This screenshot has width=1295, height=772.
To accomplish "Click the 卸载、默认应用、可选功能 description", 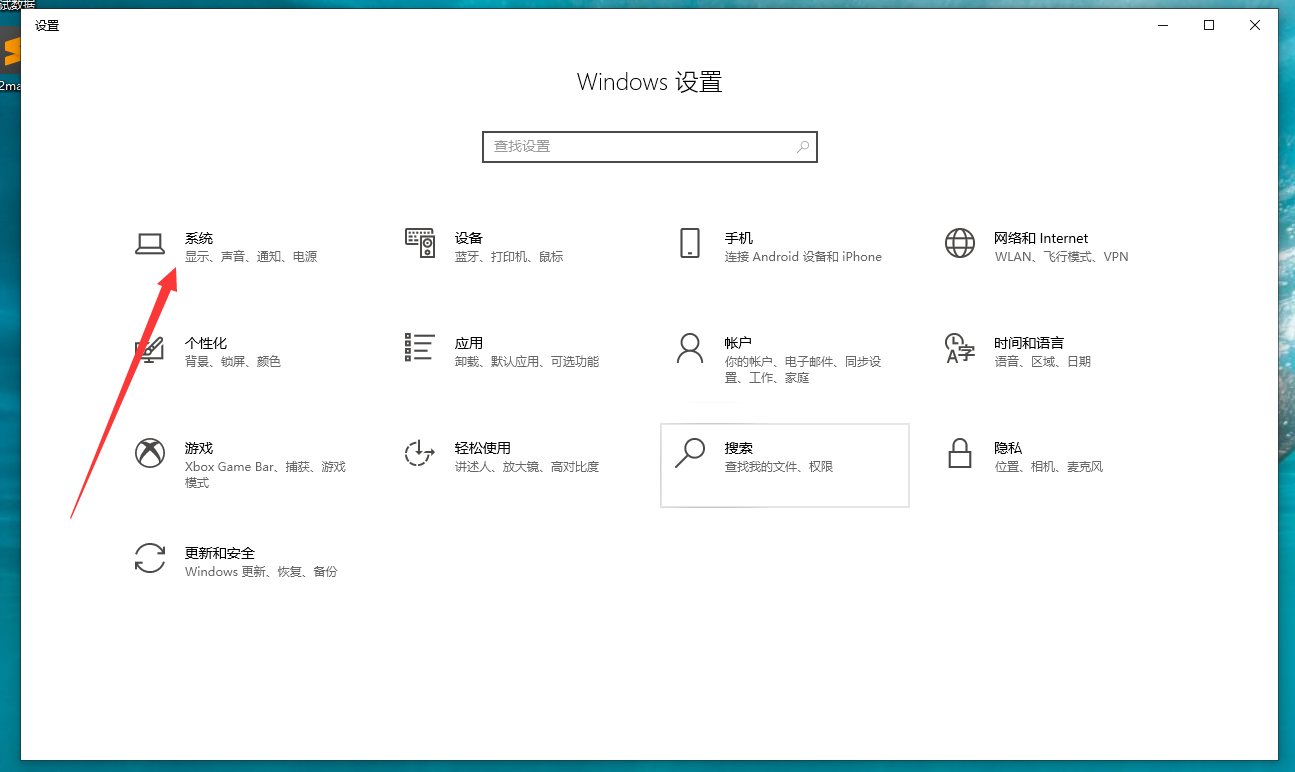I will 527,362.
